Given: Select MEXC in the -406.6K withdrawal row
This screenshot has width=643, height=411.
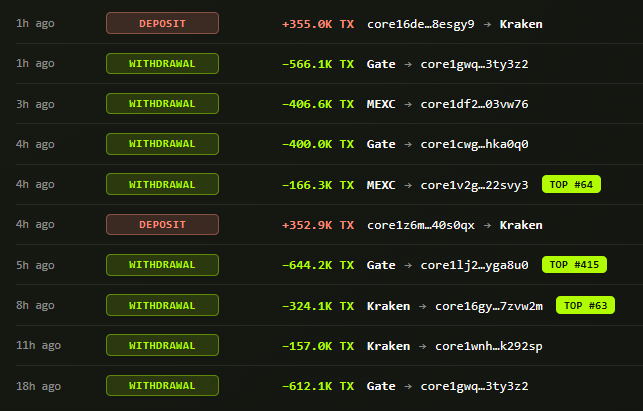Looking at the screenshot, I should coord(381,104).
